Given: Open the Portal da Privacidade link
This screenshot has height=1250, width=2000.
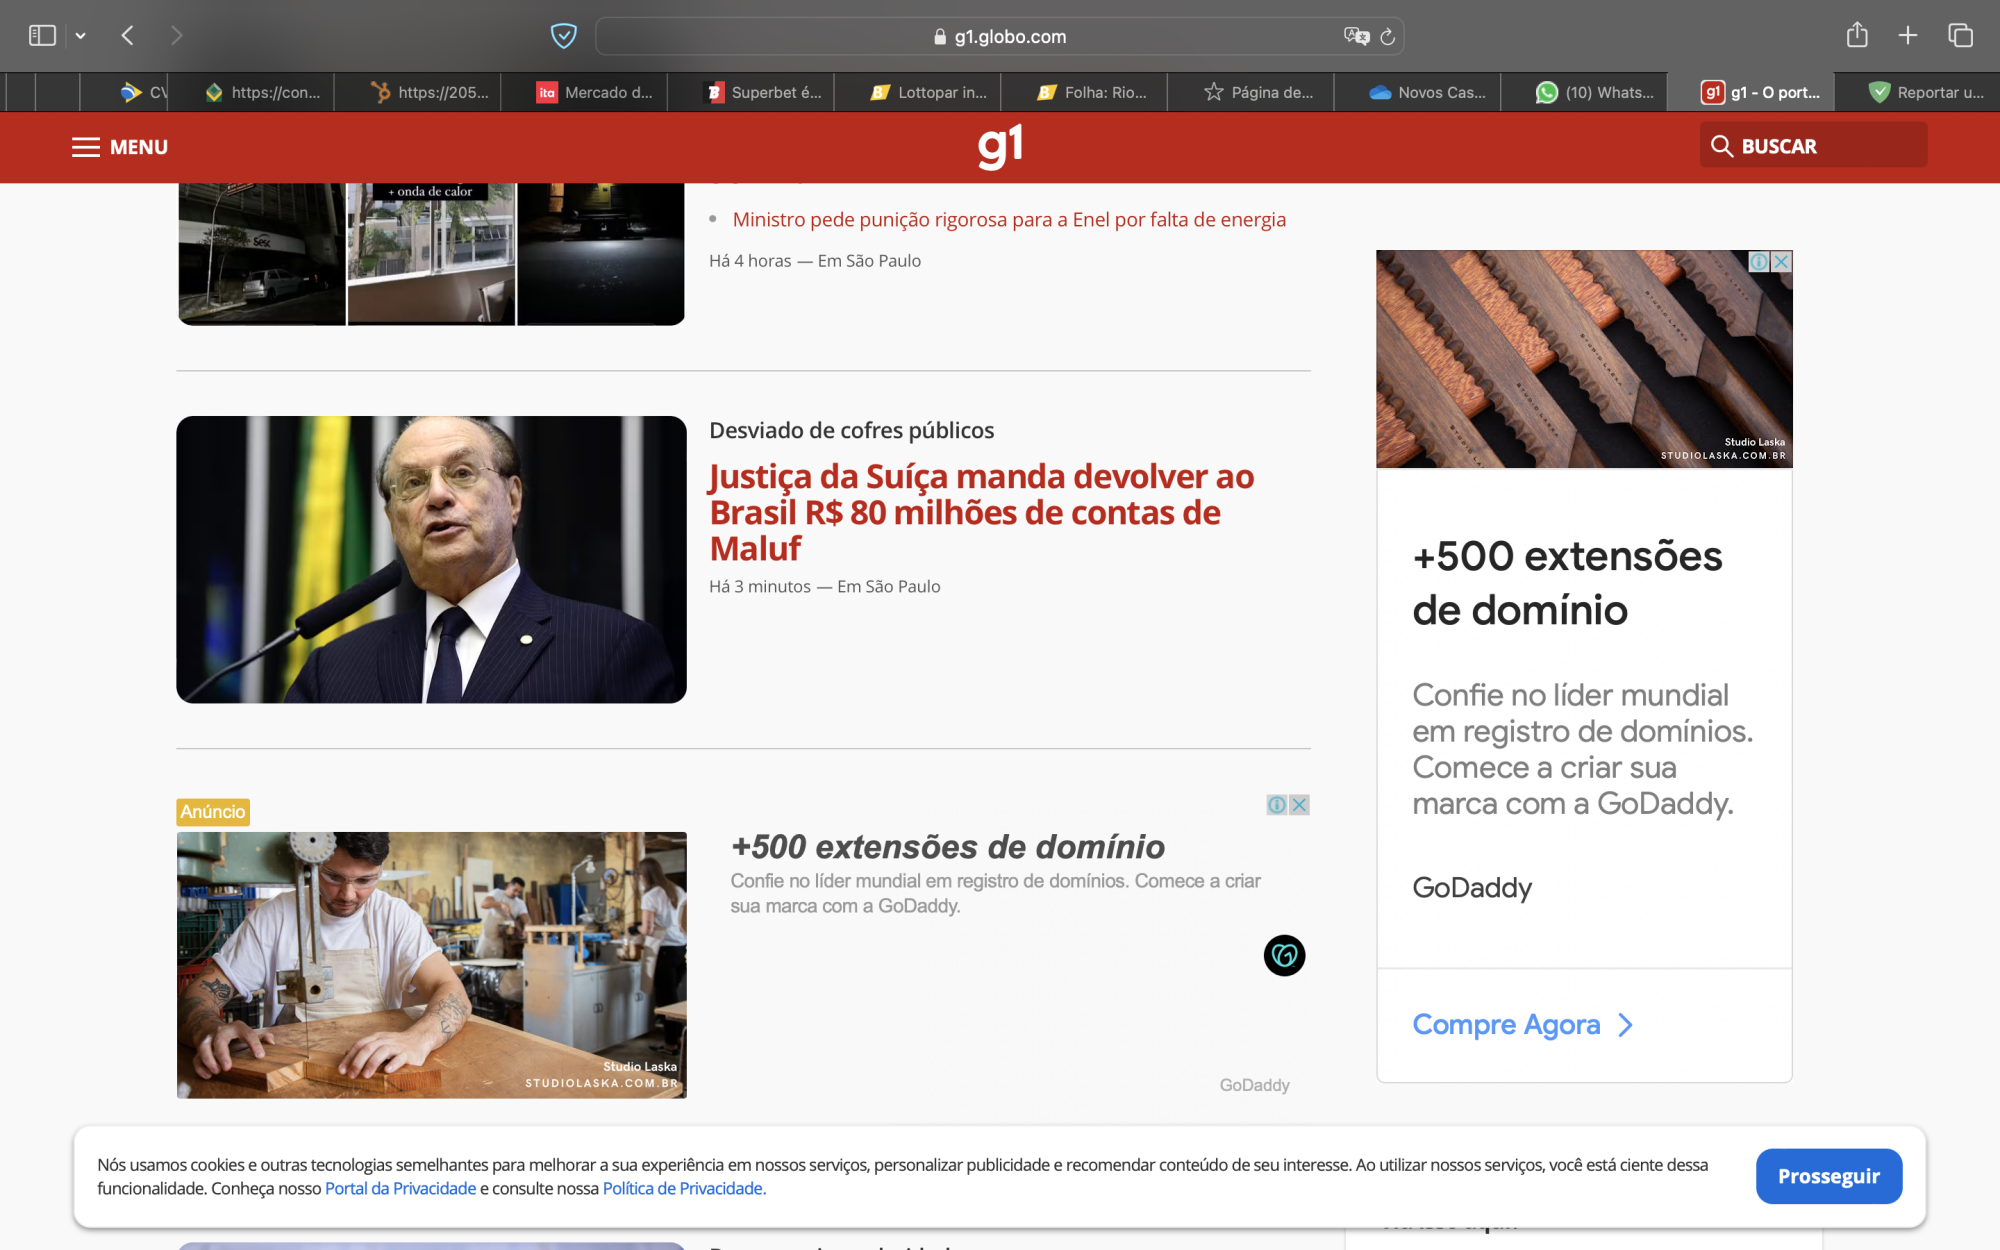Looking at the screenshot, I should (400, 1188).
